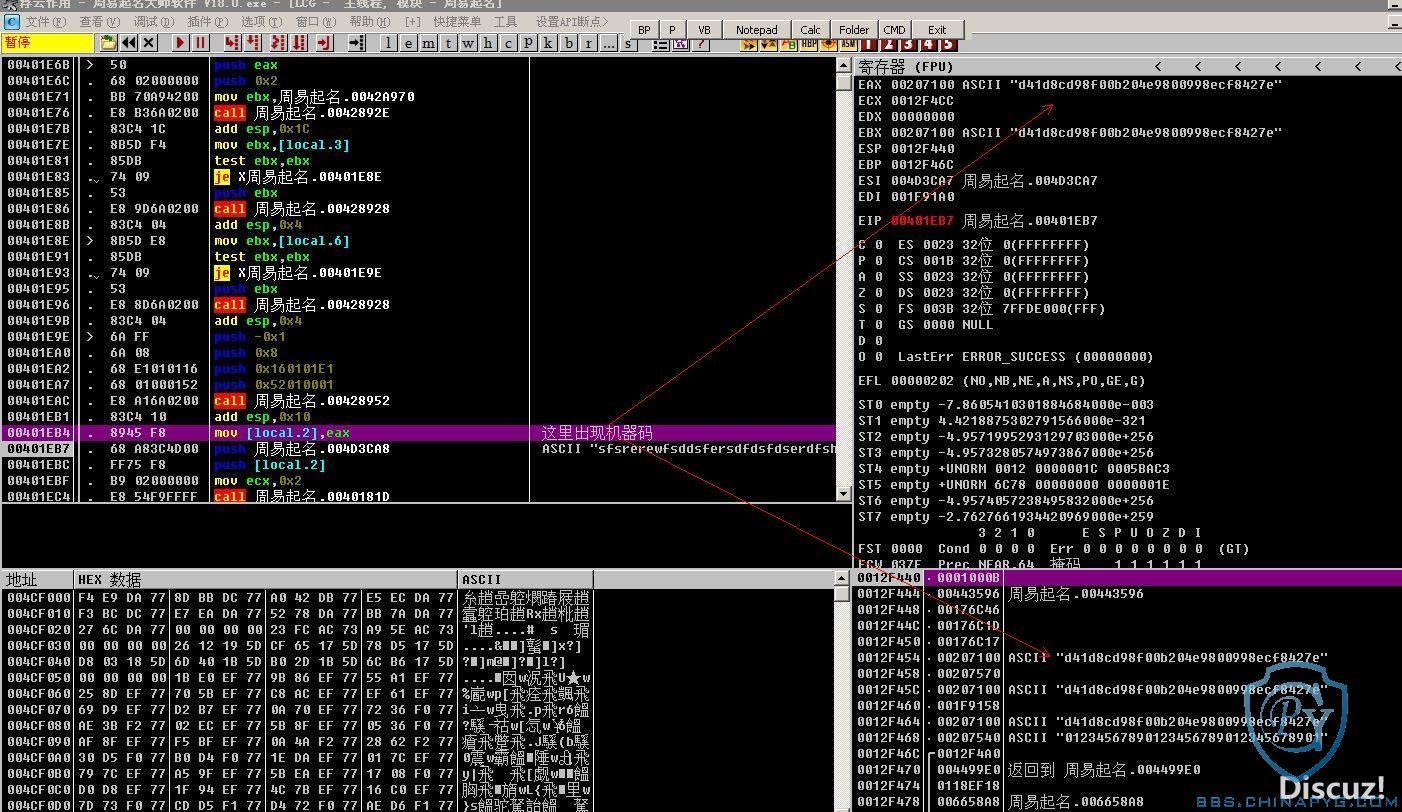Expand the 设置API断点> menu
The width and height of the screenshot is (1402, 812).
573,21
